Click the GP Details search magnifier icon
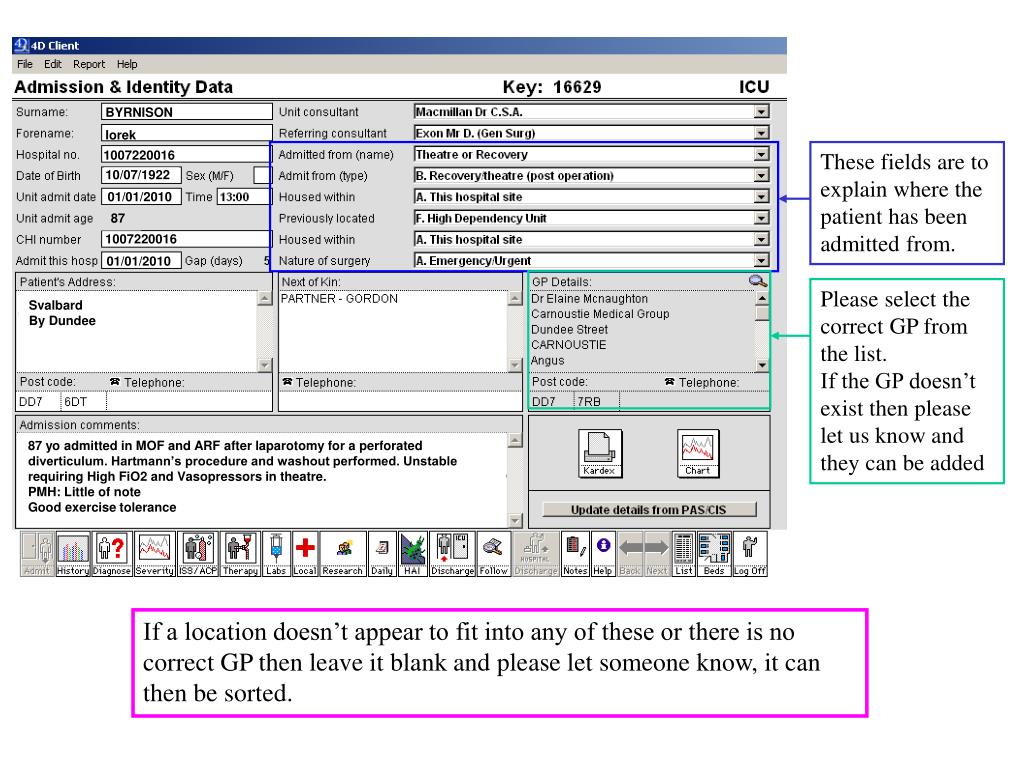This screenshot has height=768, width=1024. (x=758, y=281)
